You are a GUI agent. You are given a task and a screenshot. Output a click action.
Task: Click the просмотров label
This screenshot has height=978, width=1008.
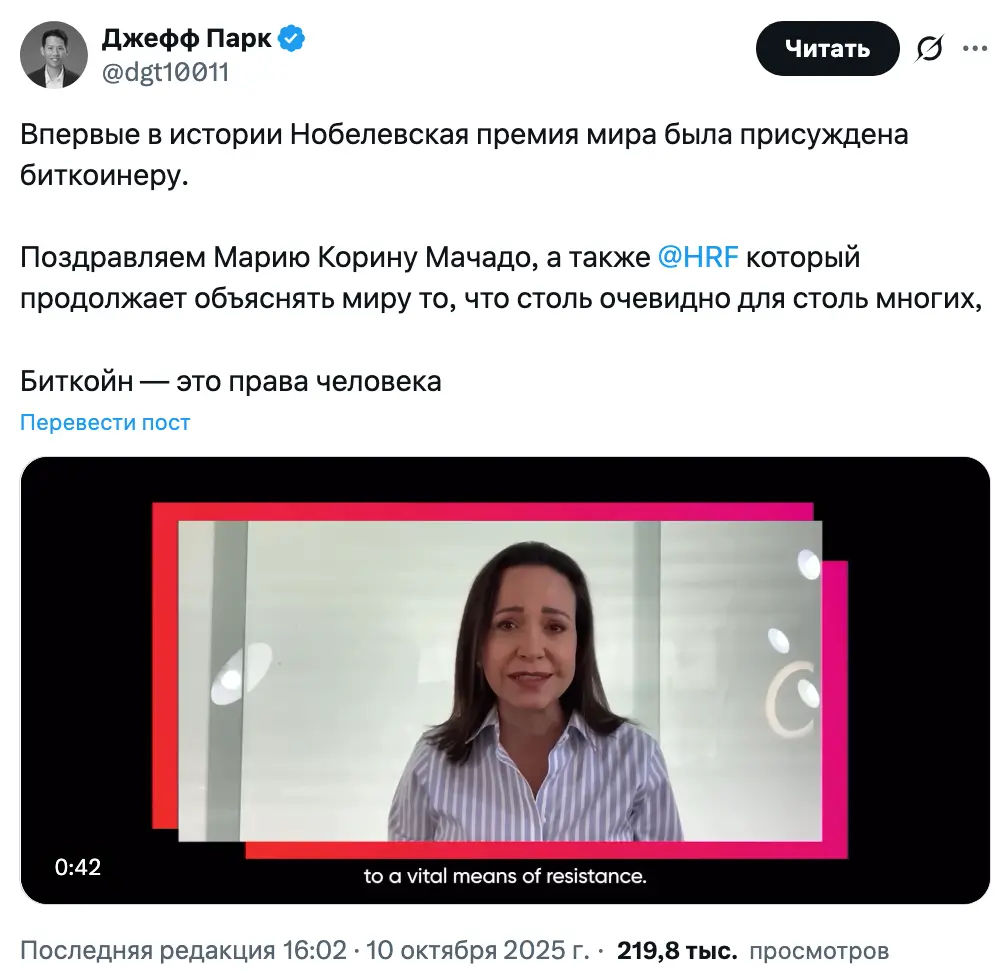pos(819,950)
